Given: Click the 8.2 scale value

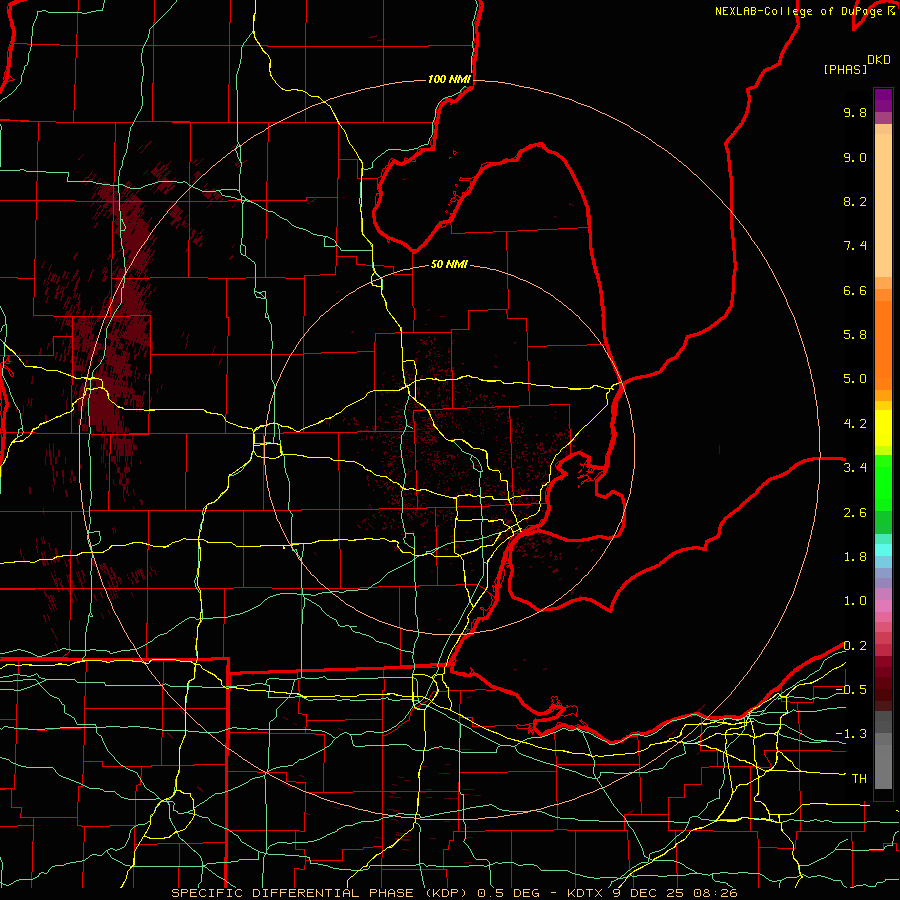Looking at the screenshot, I should (855, 201).
